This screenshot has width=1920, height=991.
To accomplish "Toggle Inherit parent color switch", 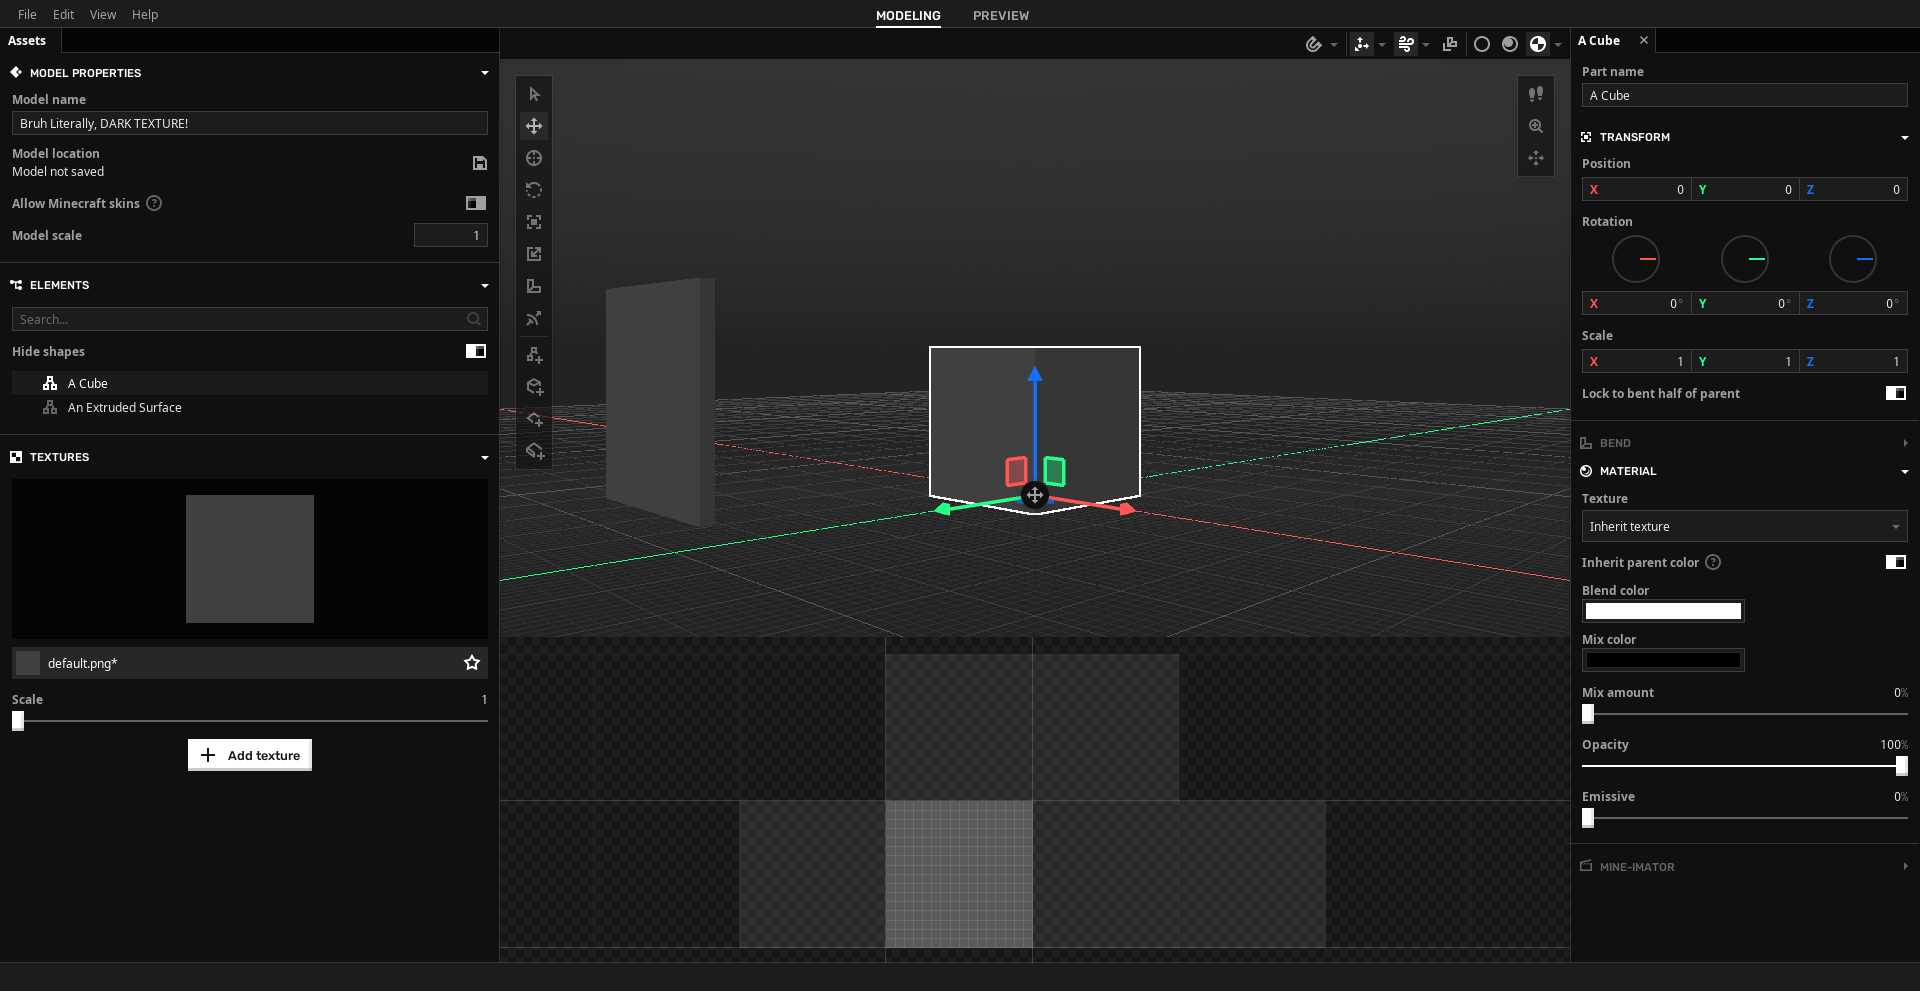I will pos(1896,562).
